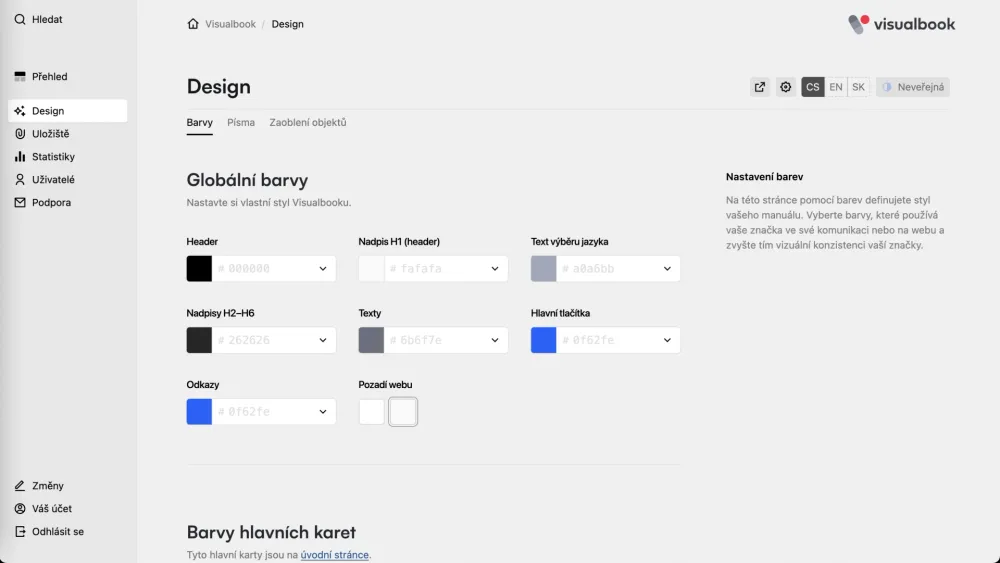Expand the Texty color dropdown
Image resolution: width=1000 pixels, height=563 pixels.
[495, 340]
